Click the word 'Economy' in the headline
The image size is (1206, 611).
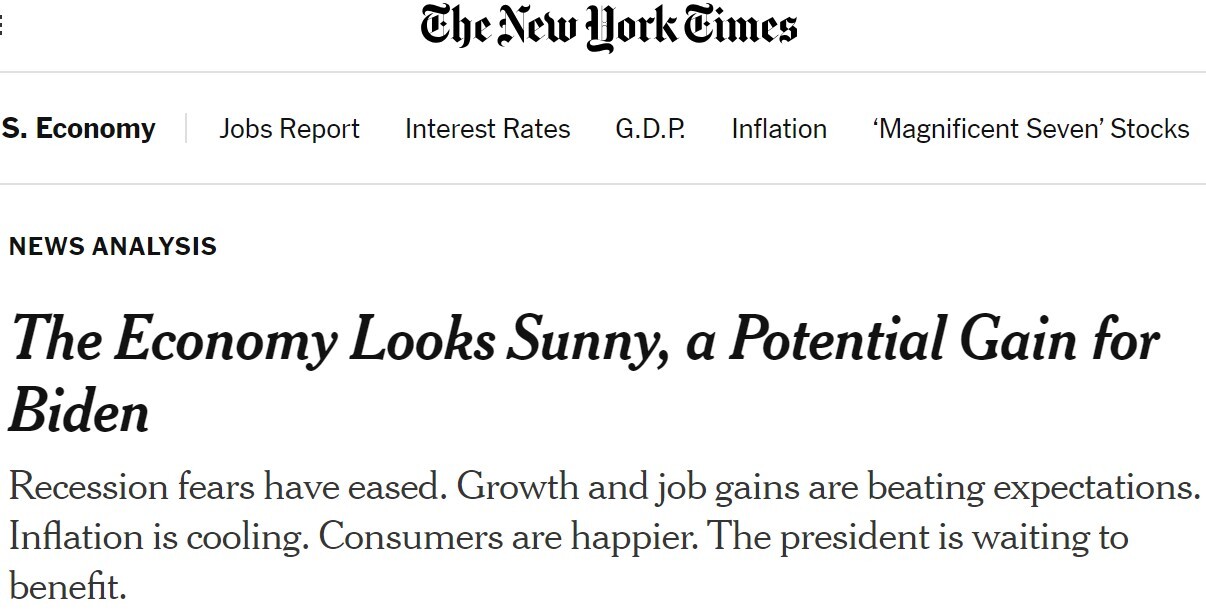225,341
